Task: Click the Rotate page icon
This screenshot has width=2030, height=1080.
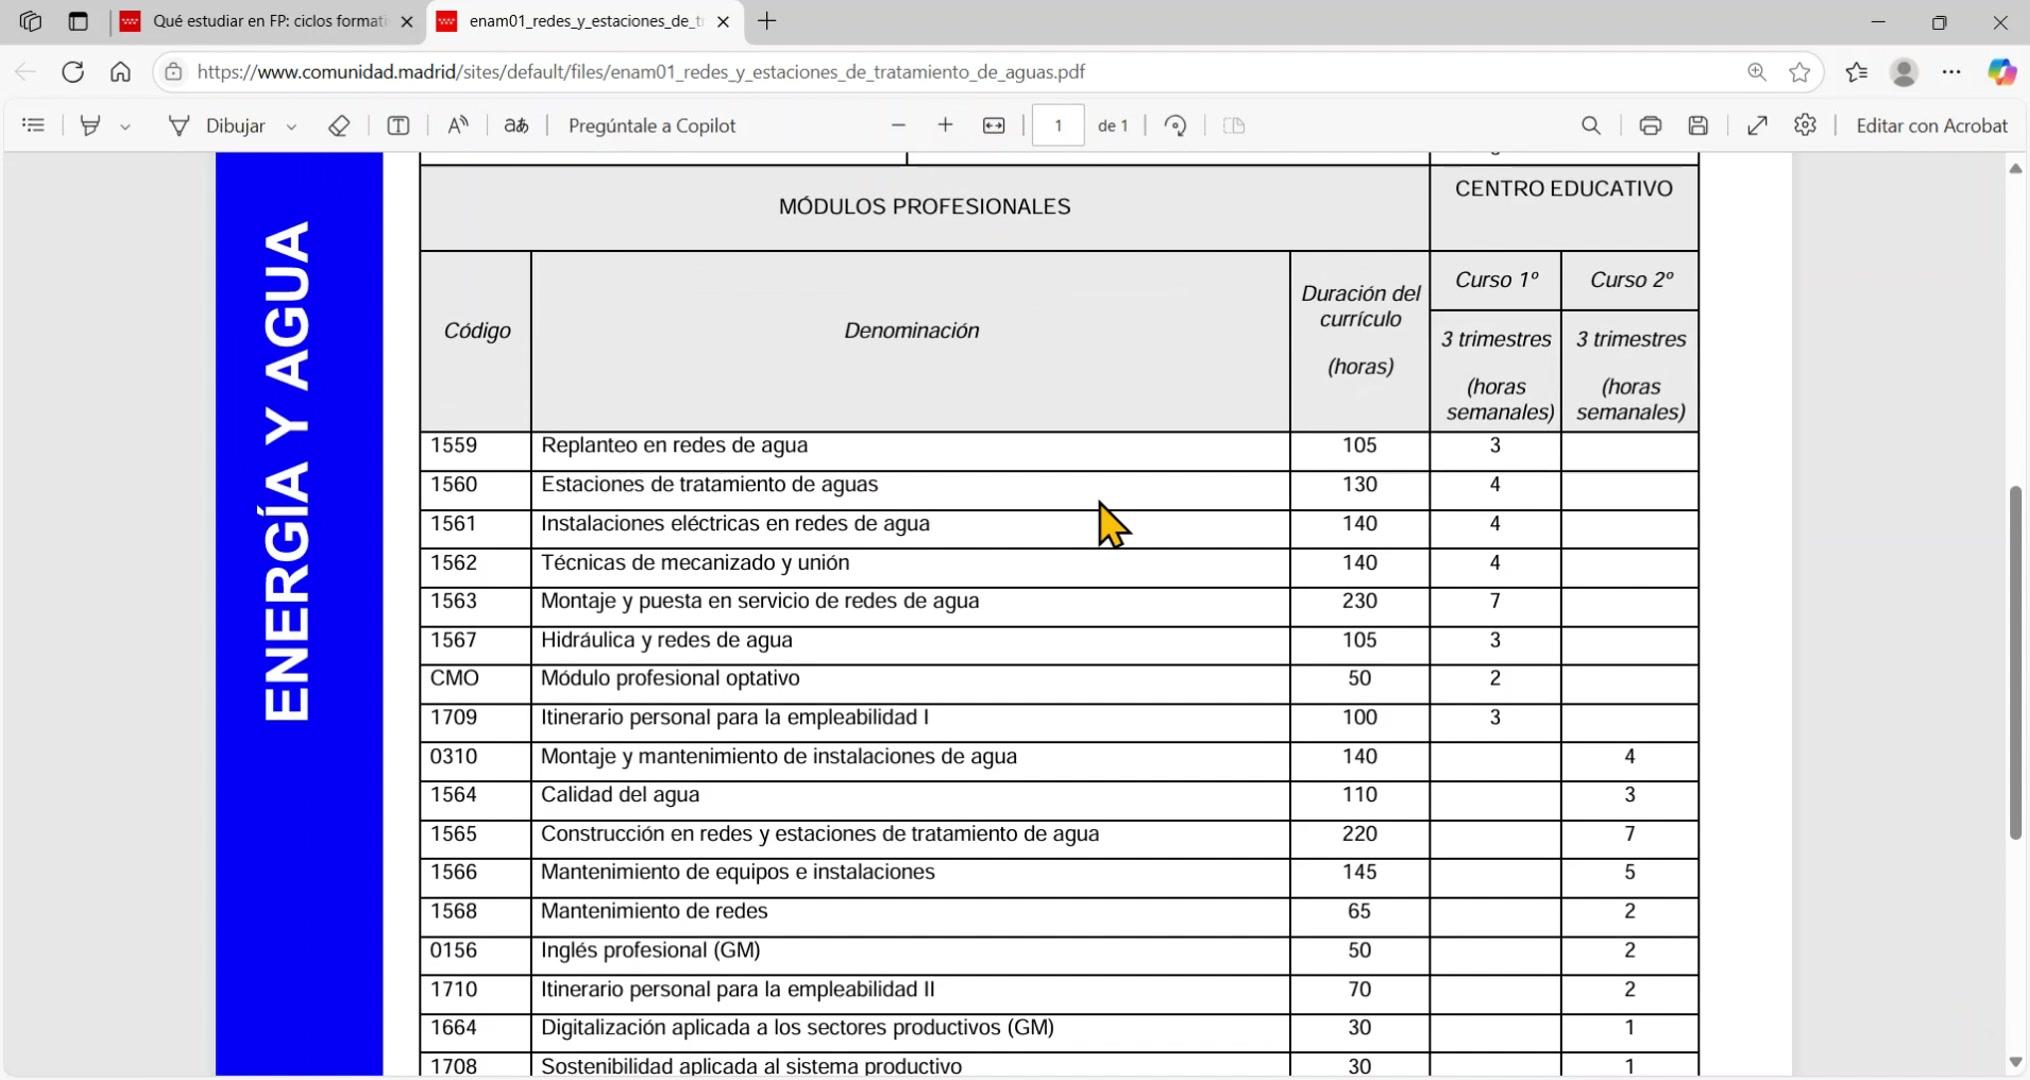Action: (x=1176, y=126)
